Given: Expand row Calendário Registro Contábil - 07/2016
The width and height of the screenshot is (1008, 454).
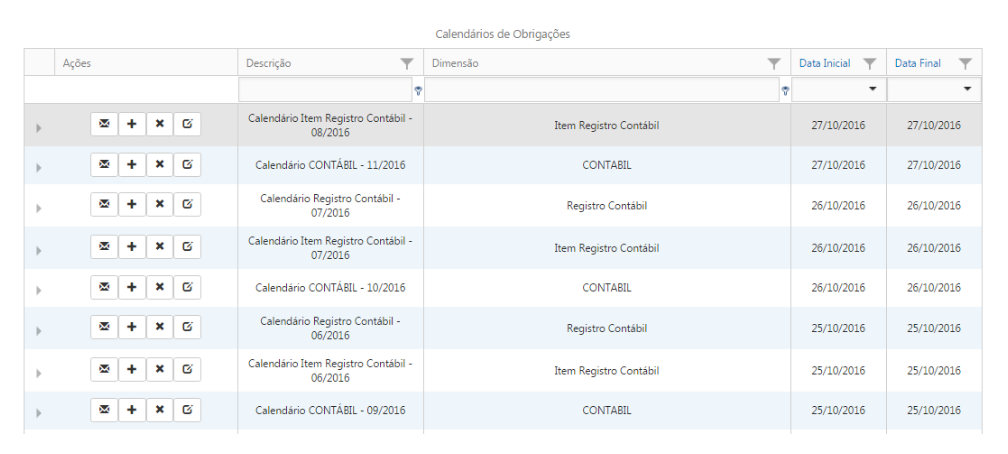Looking at the screenshot, I should point(39,208).
